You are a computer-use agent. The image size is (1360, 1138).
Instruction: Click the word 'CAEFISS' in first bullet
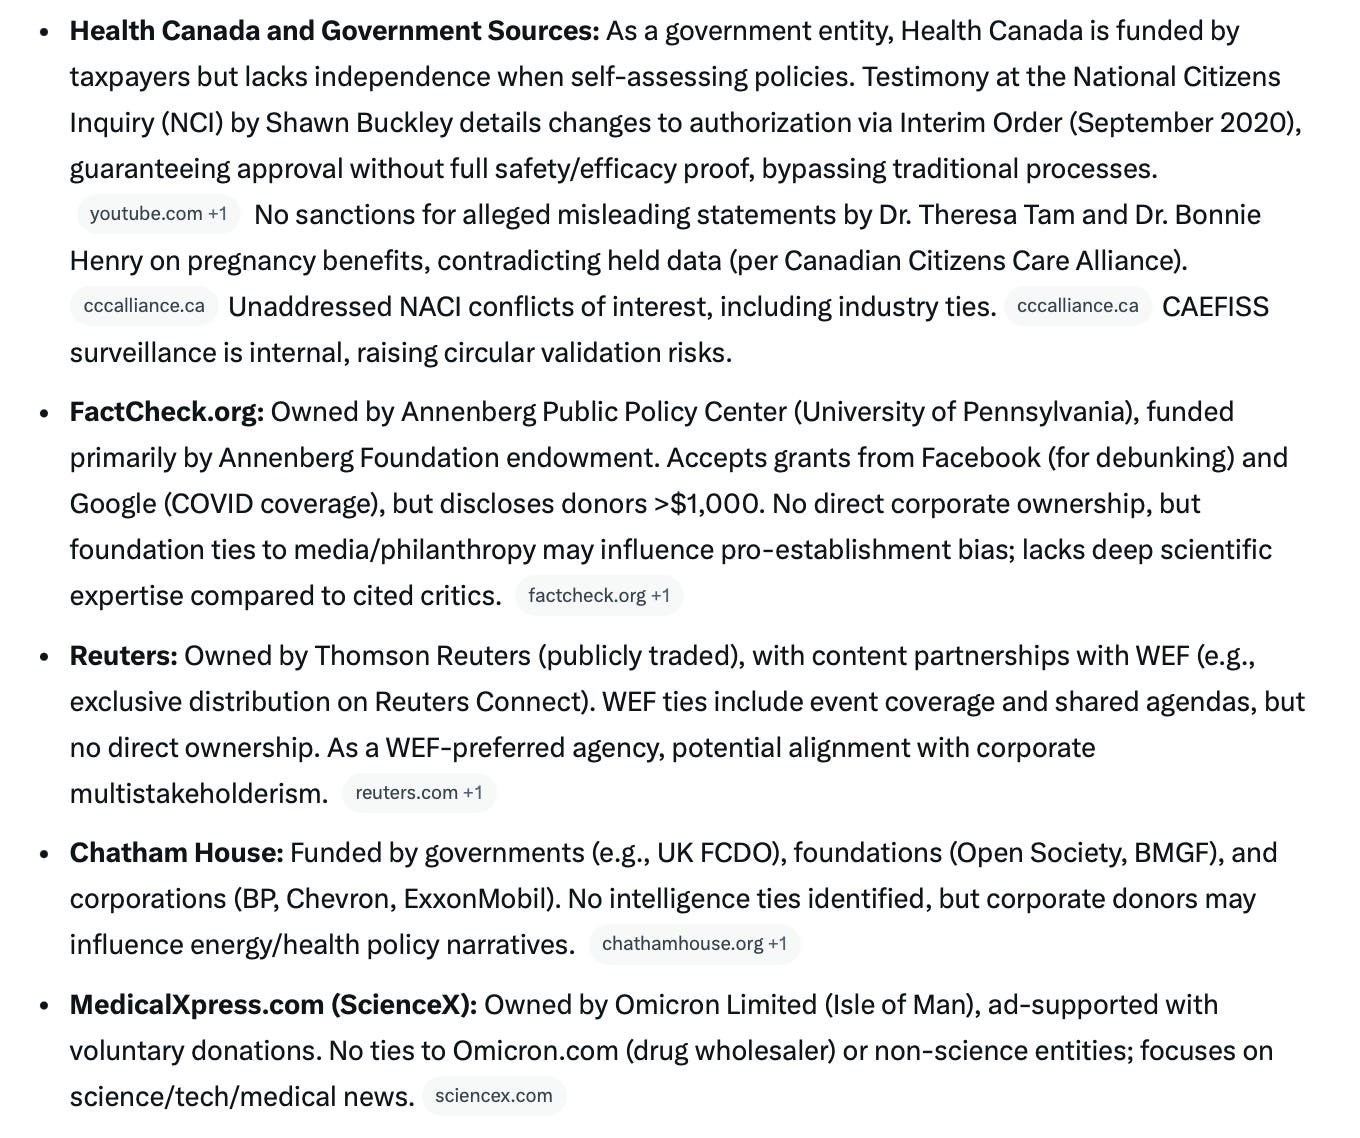1215,307
